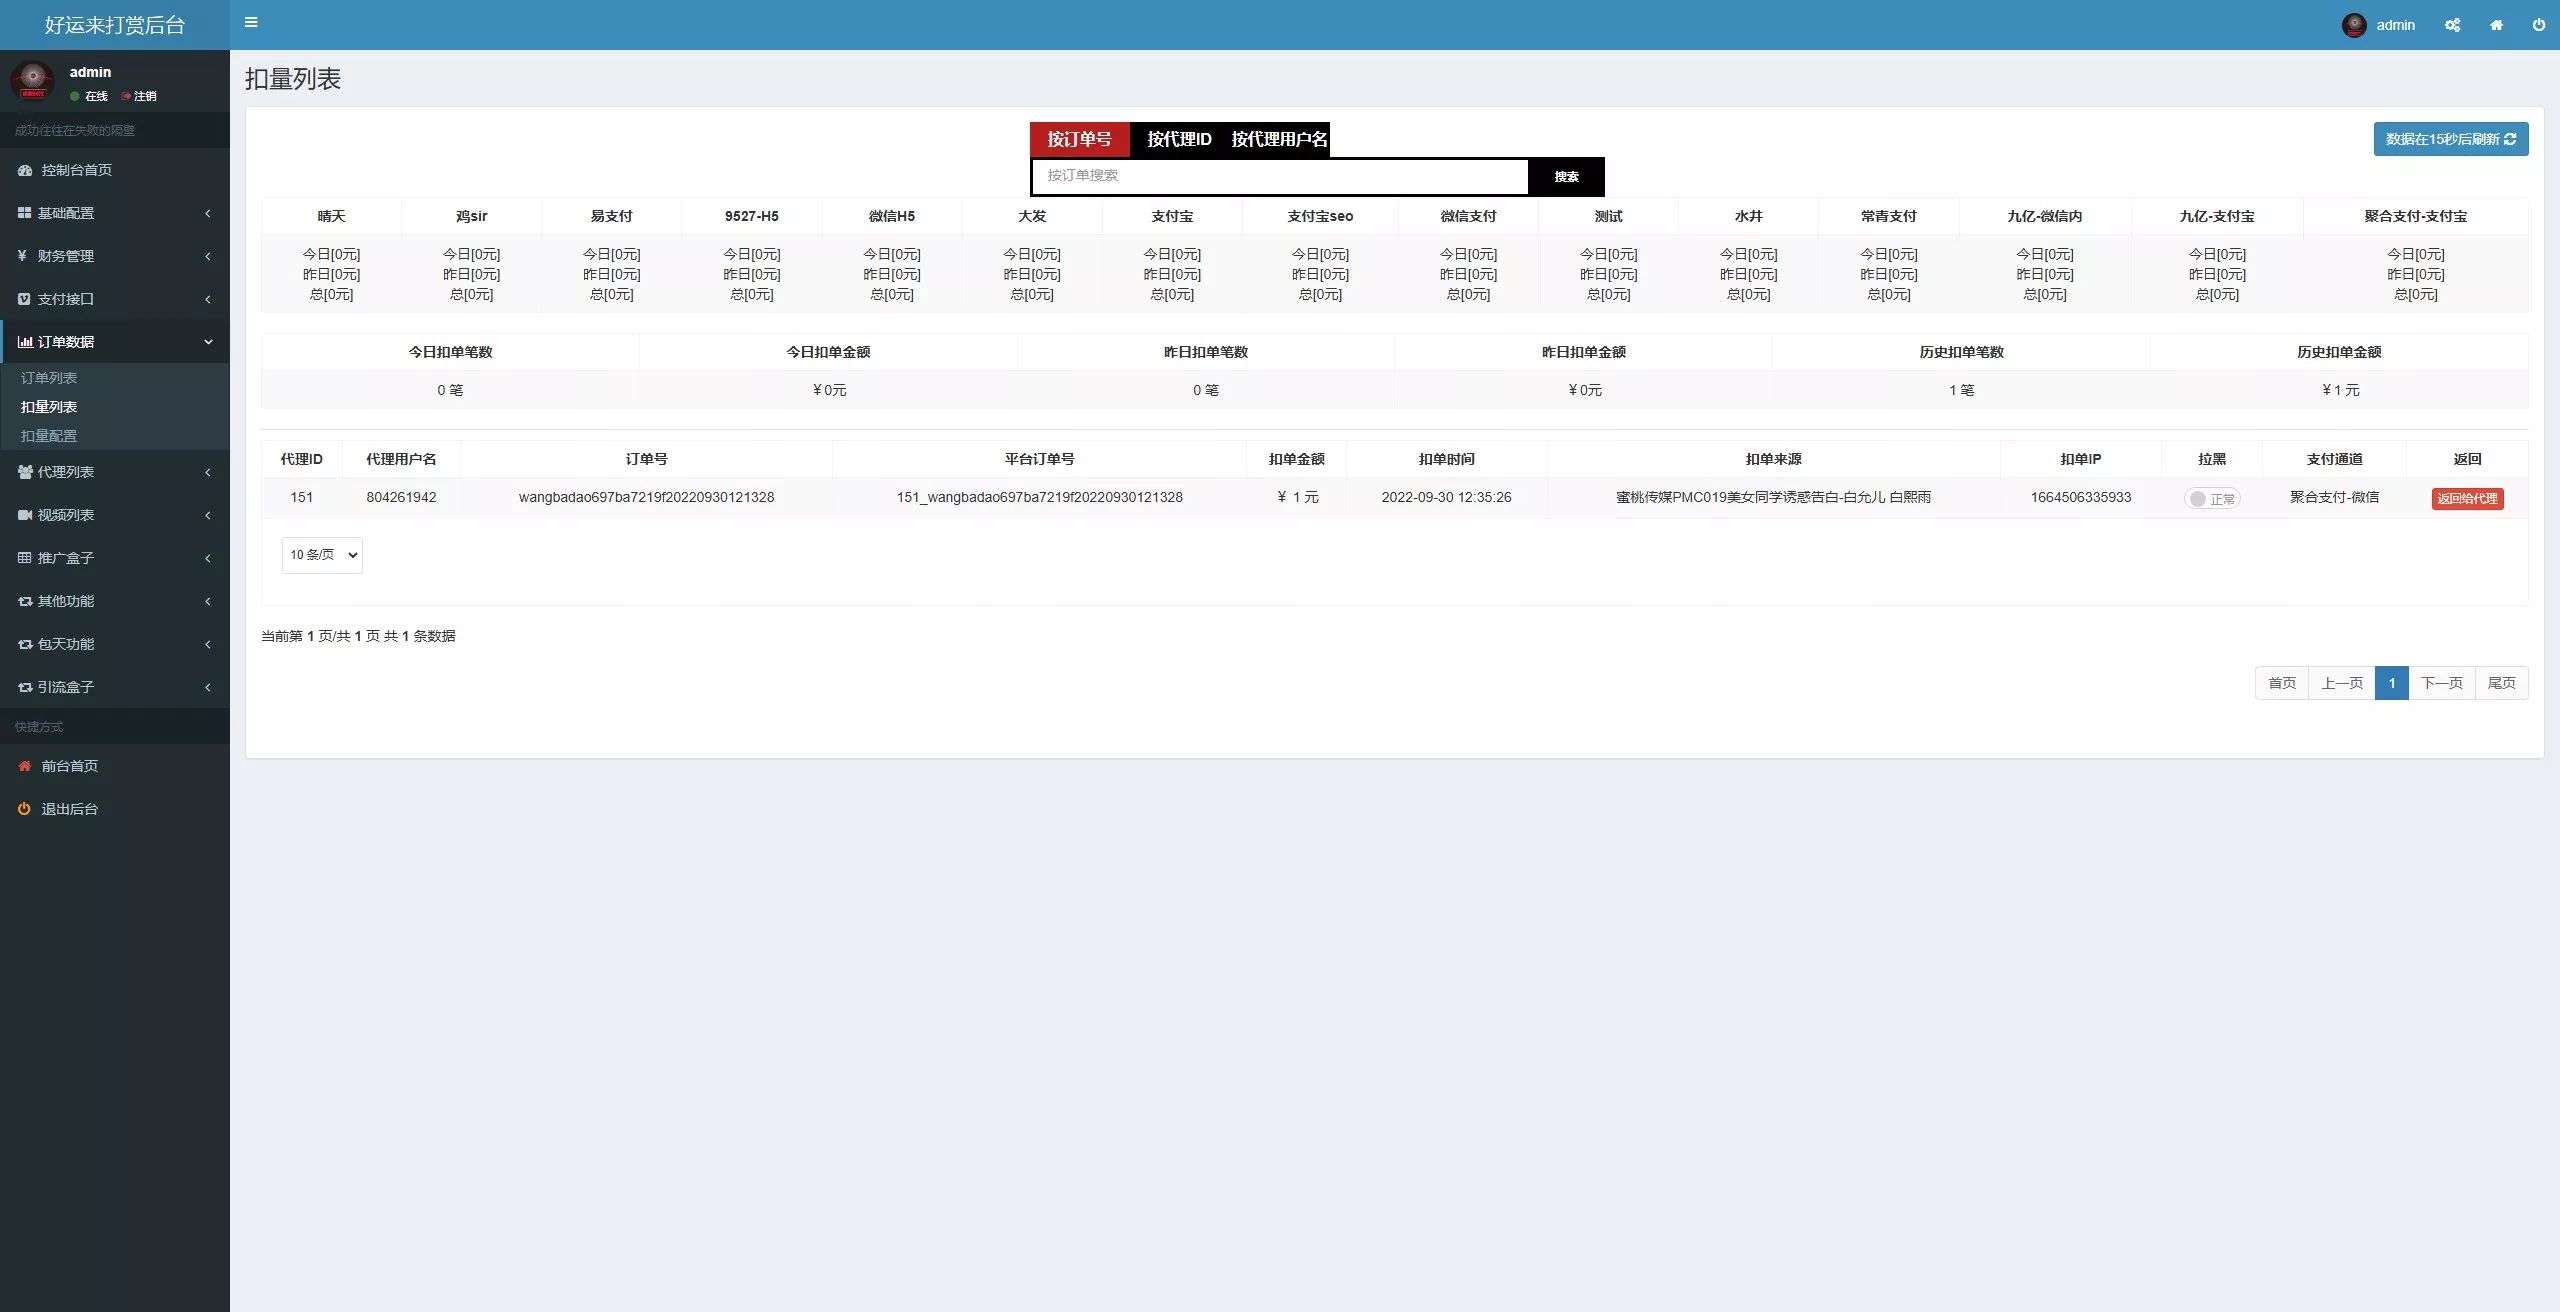Select page 1 in pagination
The image size is (2560, 1312).
click(x=2392, y=683)
